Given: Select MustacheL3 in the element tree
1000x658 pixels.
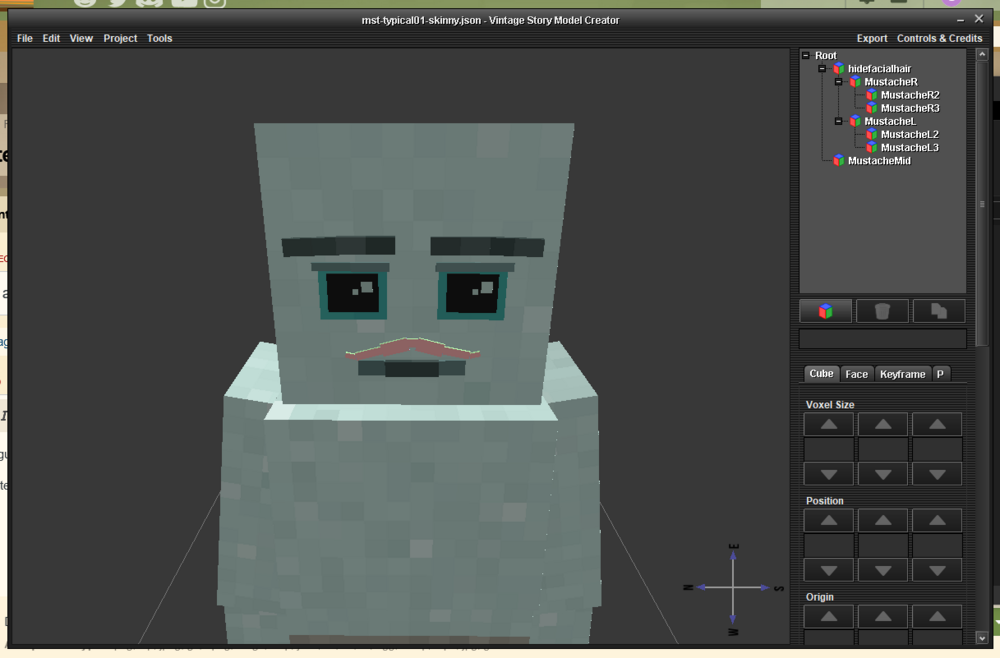Looking at the screenshot, I should pos(909,148).
